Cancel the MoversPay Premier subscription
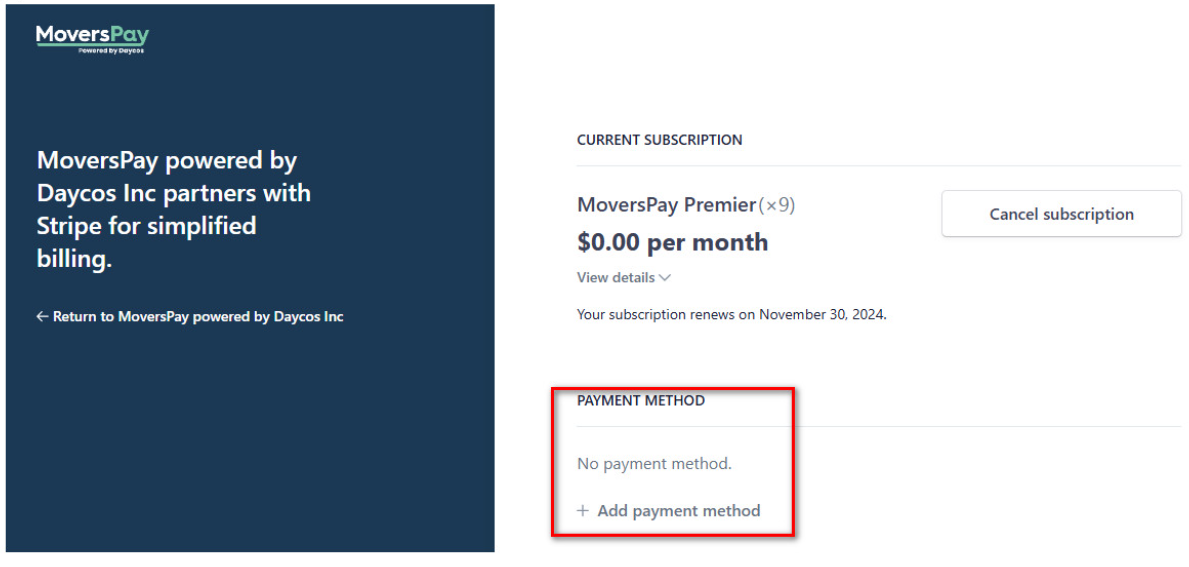This screenshot has height=567, width=1189. tap(1061, 214)
